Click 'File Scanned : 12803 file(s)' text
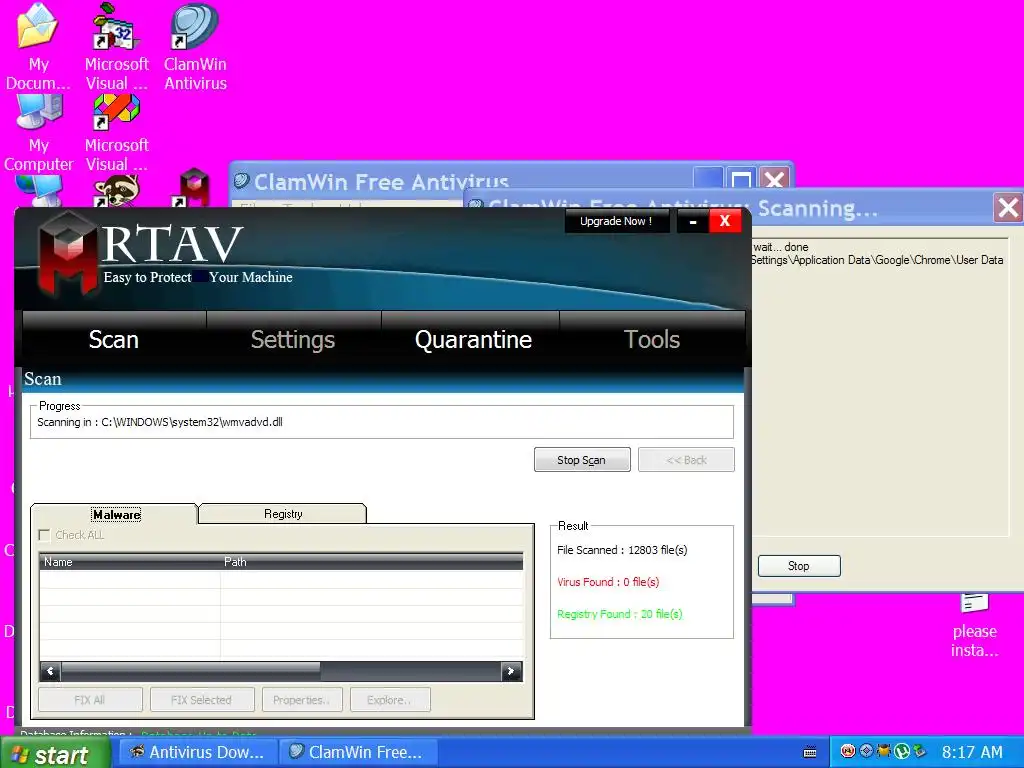Screen dimensions: 1024x768 pos(622,550)
